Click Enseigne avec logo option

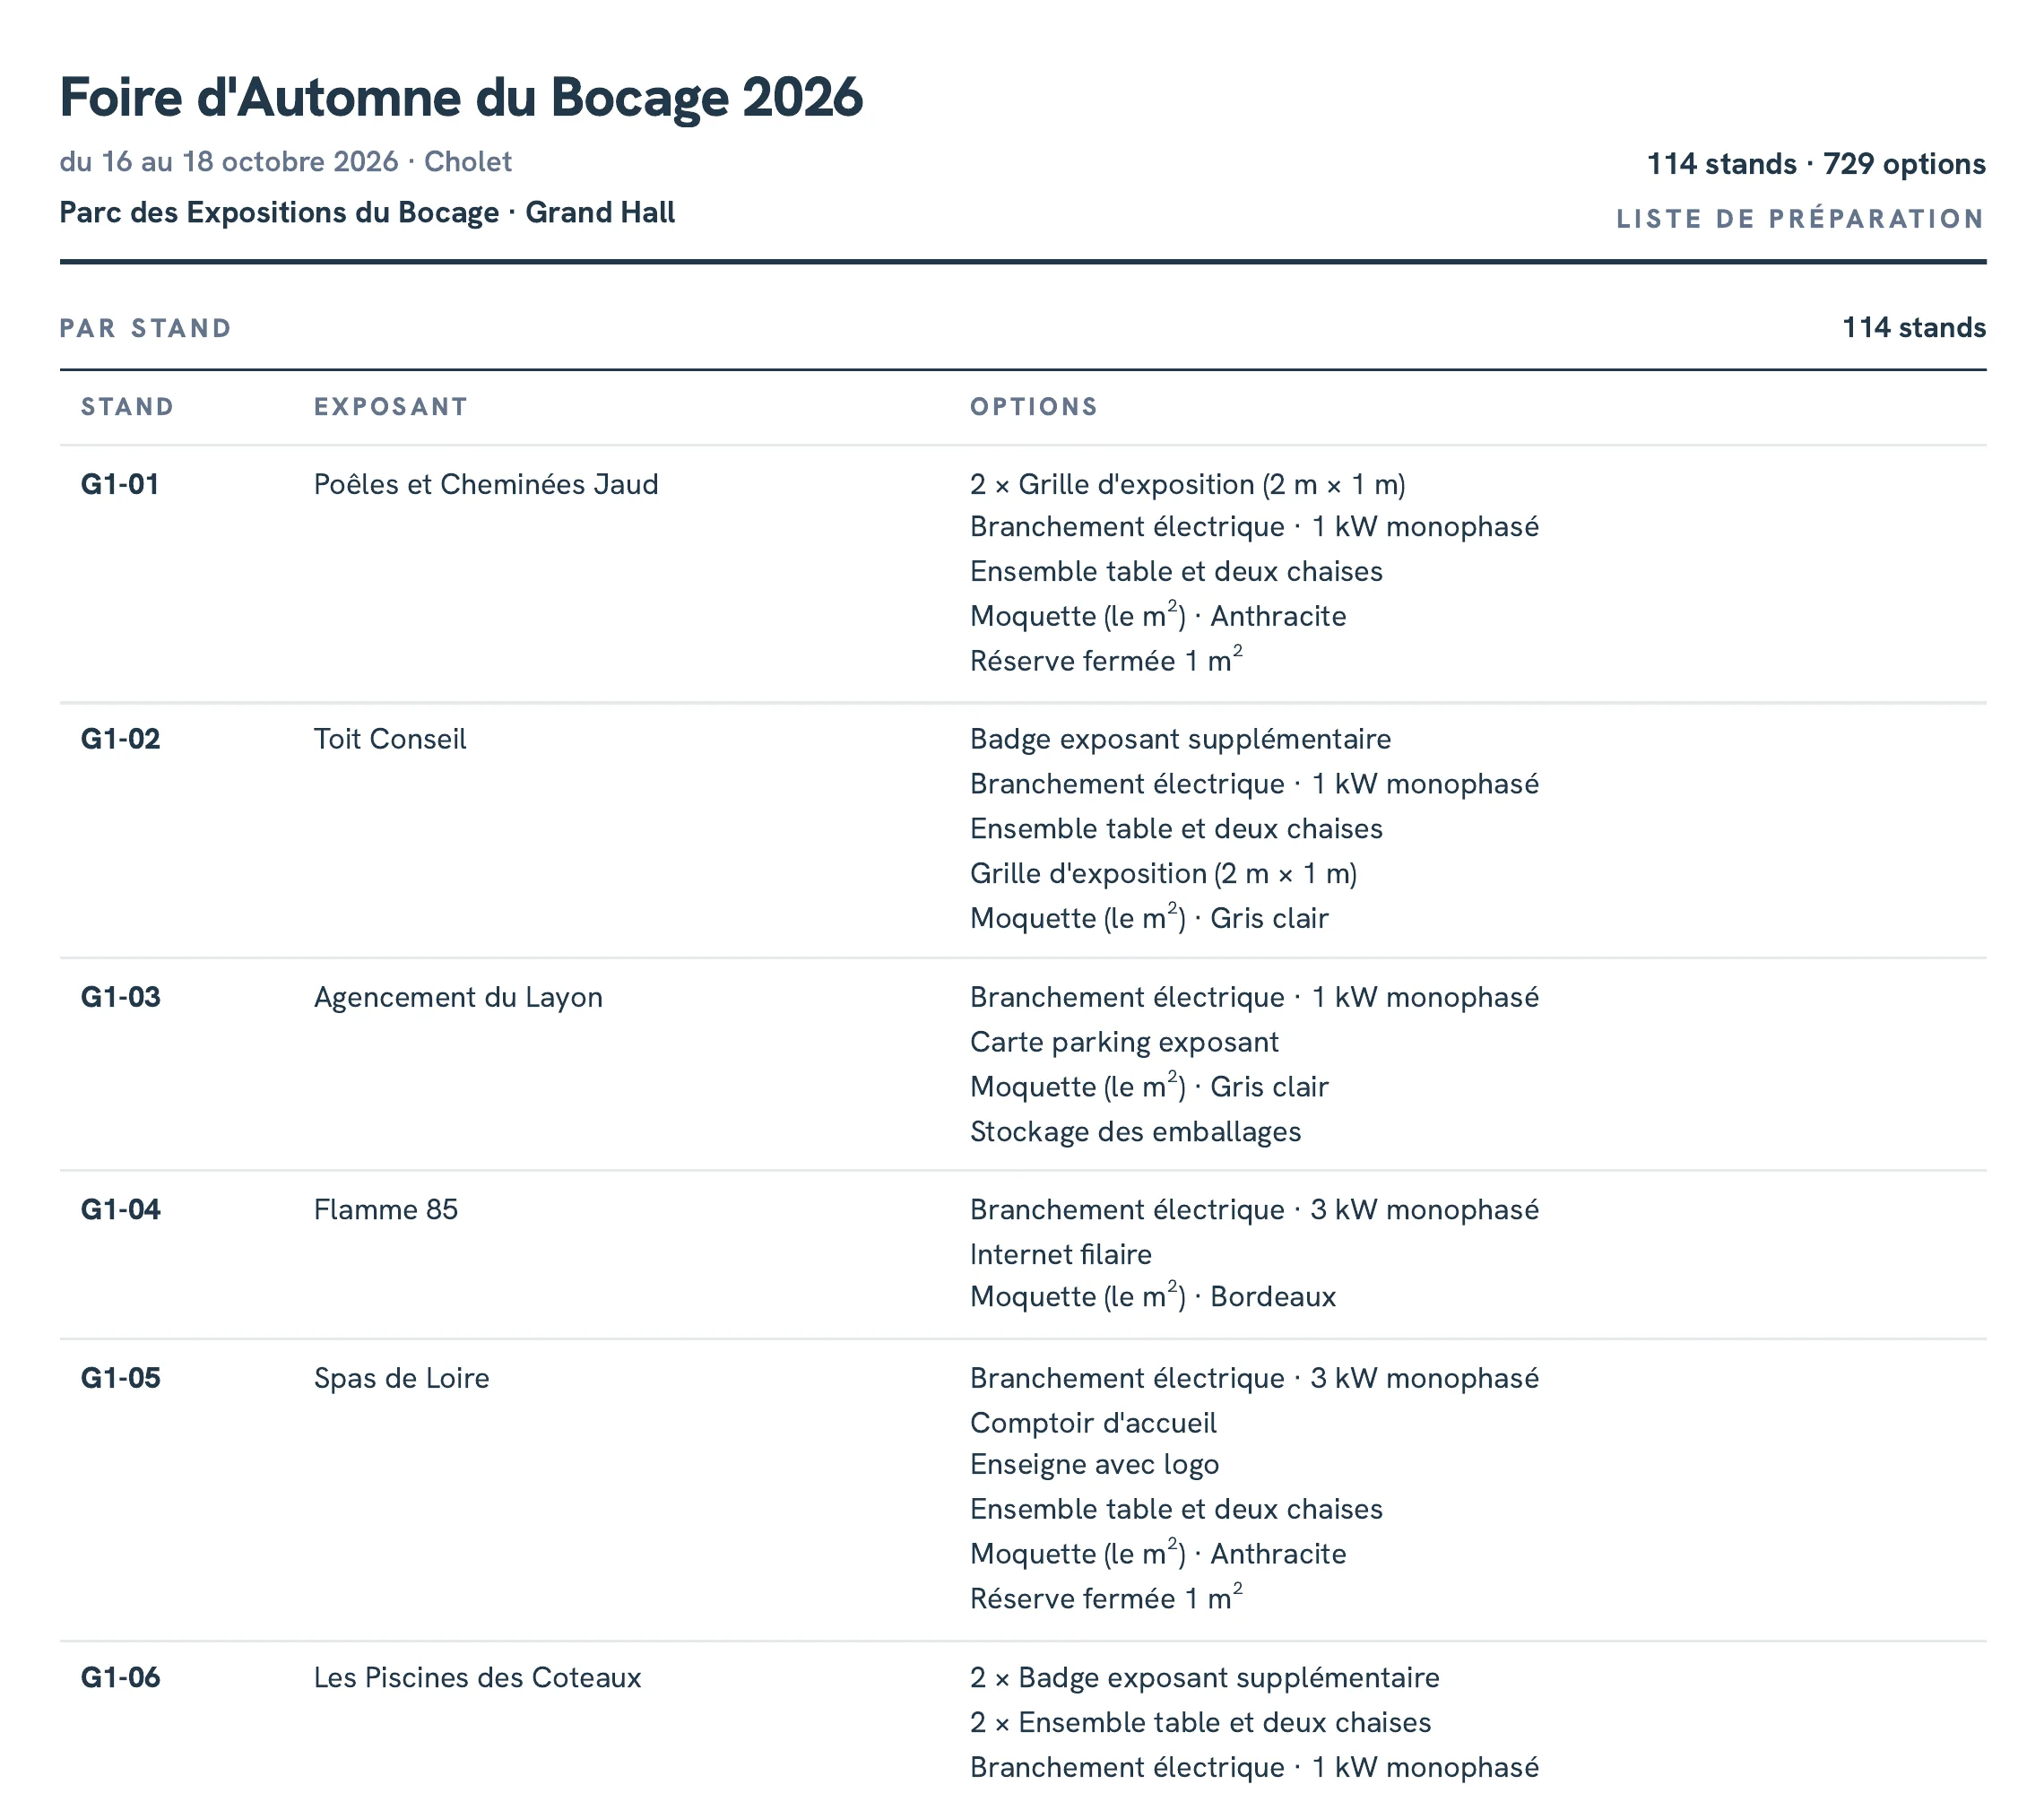[1094, 1465]
